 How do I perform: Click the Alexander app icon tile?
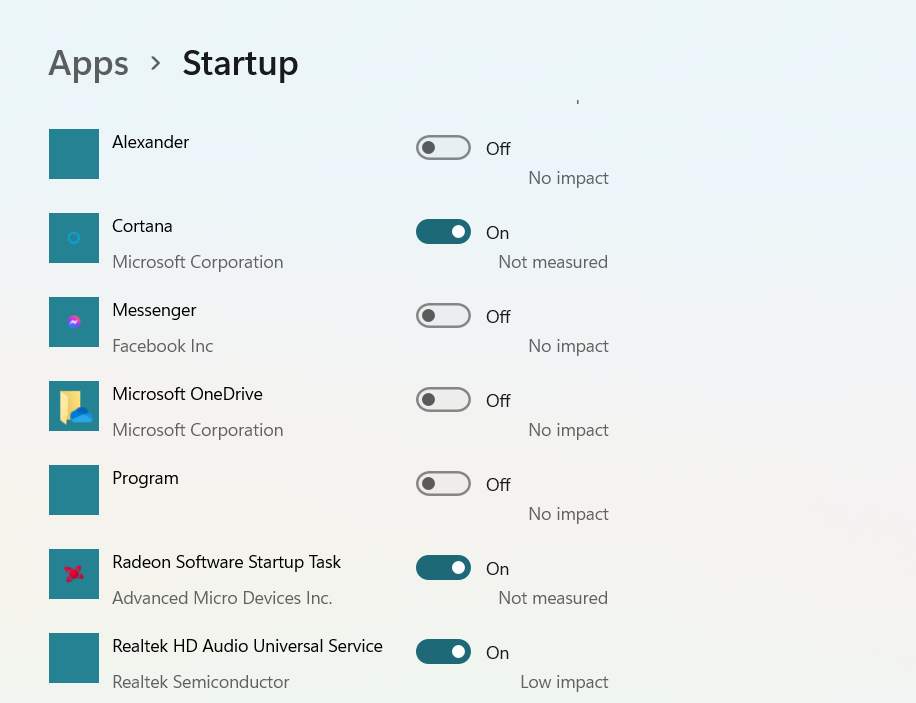coord(74,154)
